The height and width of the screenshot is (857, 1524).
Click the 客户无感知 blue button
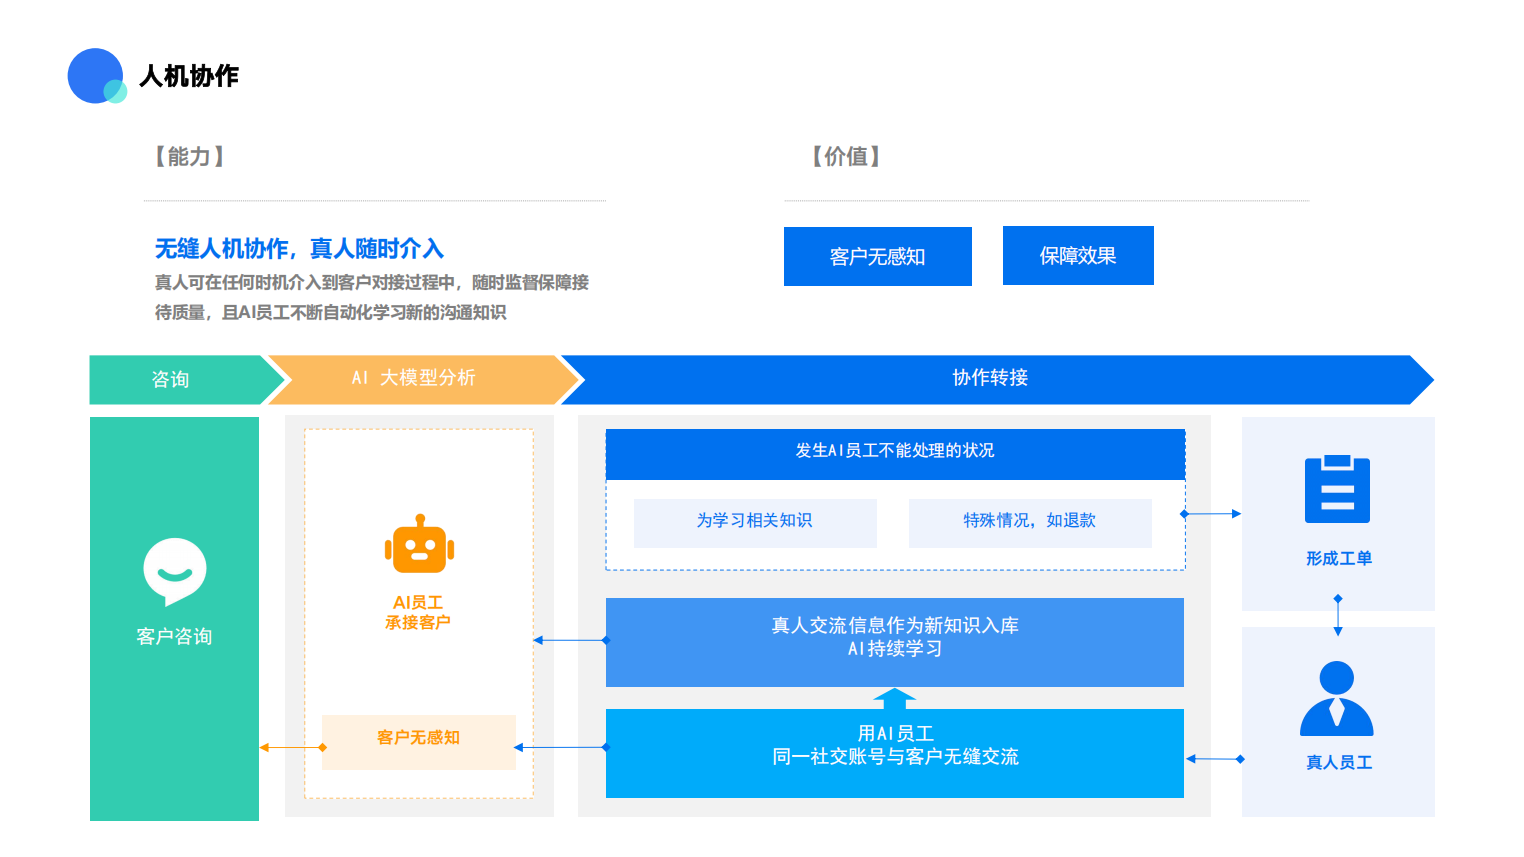[x=877, y=256]
